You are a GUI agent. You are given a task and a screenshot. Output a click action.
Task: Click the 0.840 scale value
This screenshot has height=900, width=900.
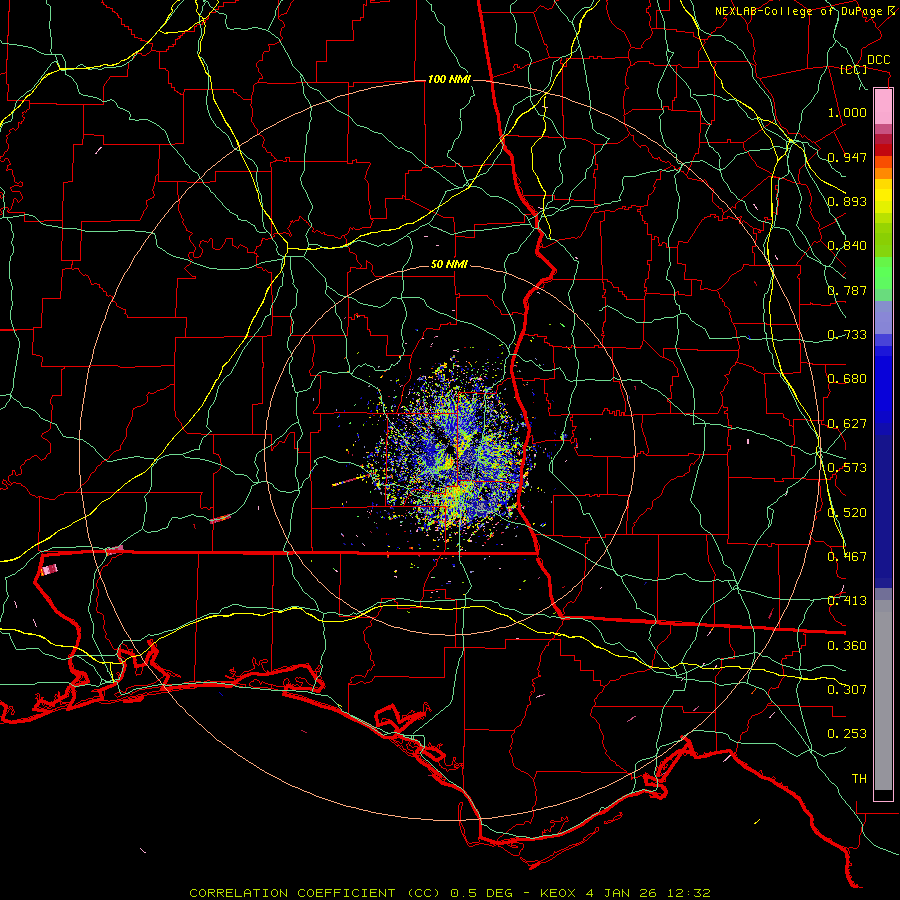(x=847, y=246)
